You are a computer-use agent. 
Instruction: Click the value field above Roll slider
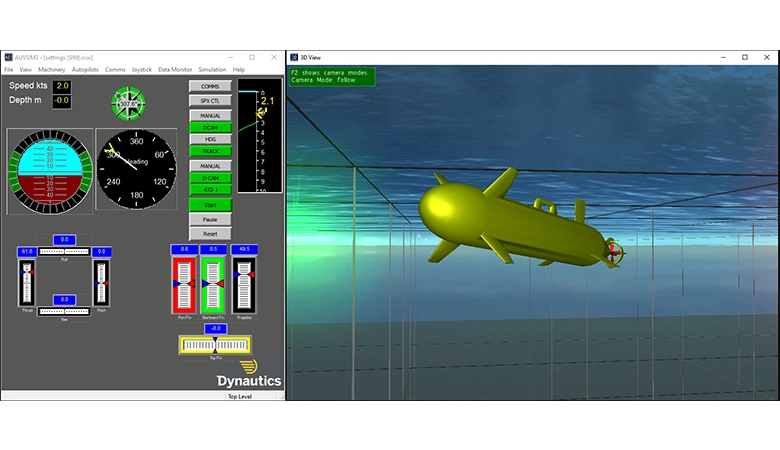(x=64, y=240)
